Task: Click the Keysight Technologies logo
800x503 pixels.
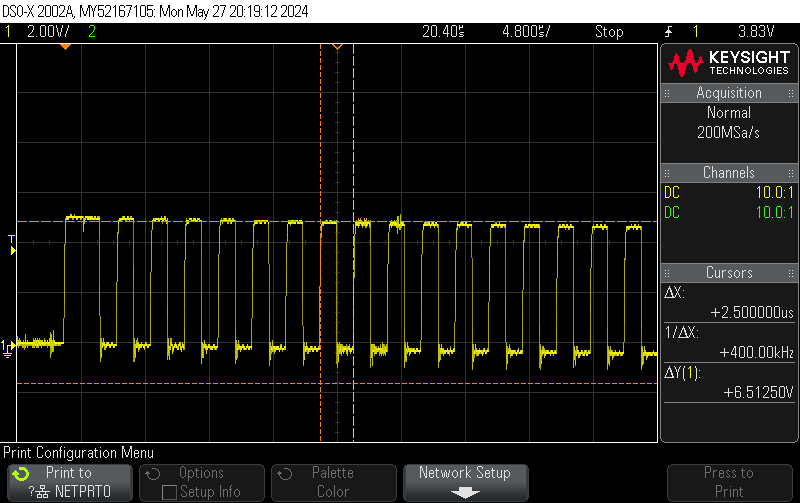Action: (x=729, y=63)
